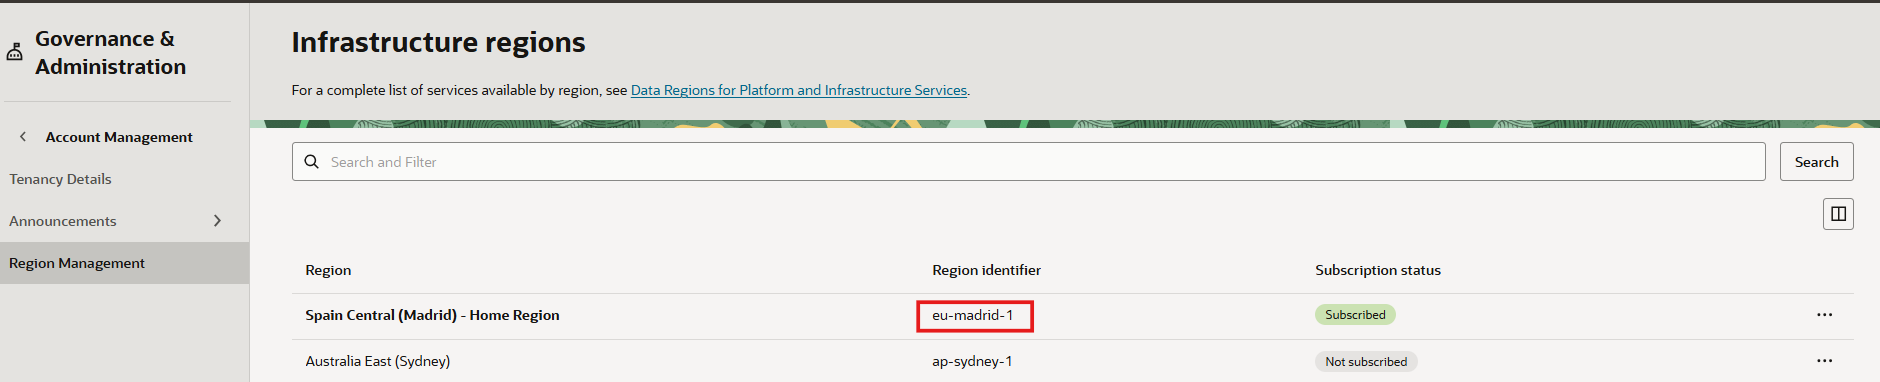Expand the Announcements submenu arrow
This screenshot has height=382, width=1880.
coord(217,221)
